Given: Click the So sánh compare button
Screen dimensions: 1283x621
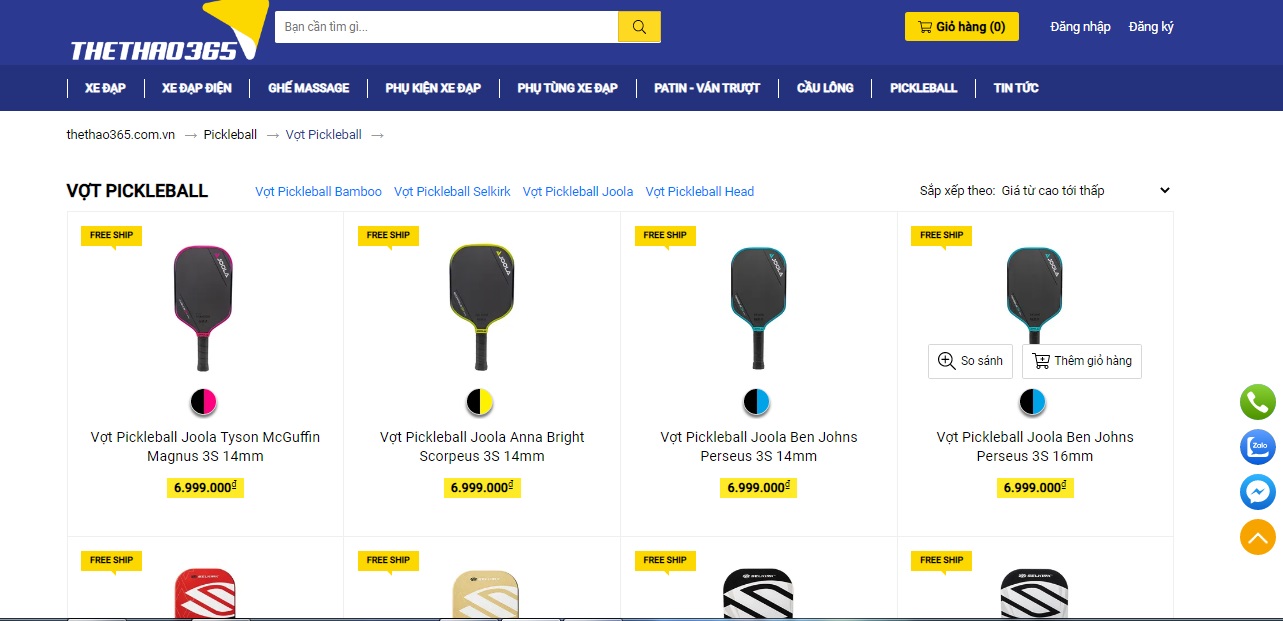Looking at the screenshot, I should 970,361.
